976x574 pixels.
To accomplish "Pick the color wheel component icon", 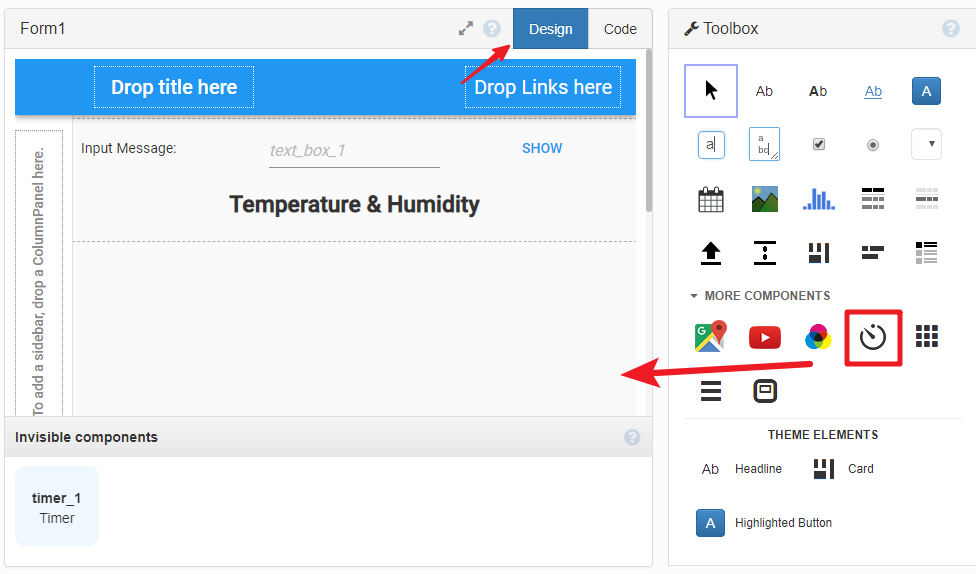I will (818, 337).
